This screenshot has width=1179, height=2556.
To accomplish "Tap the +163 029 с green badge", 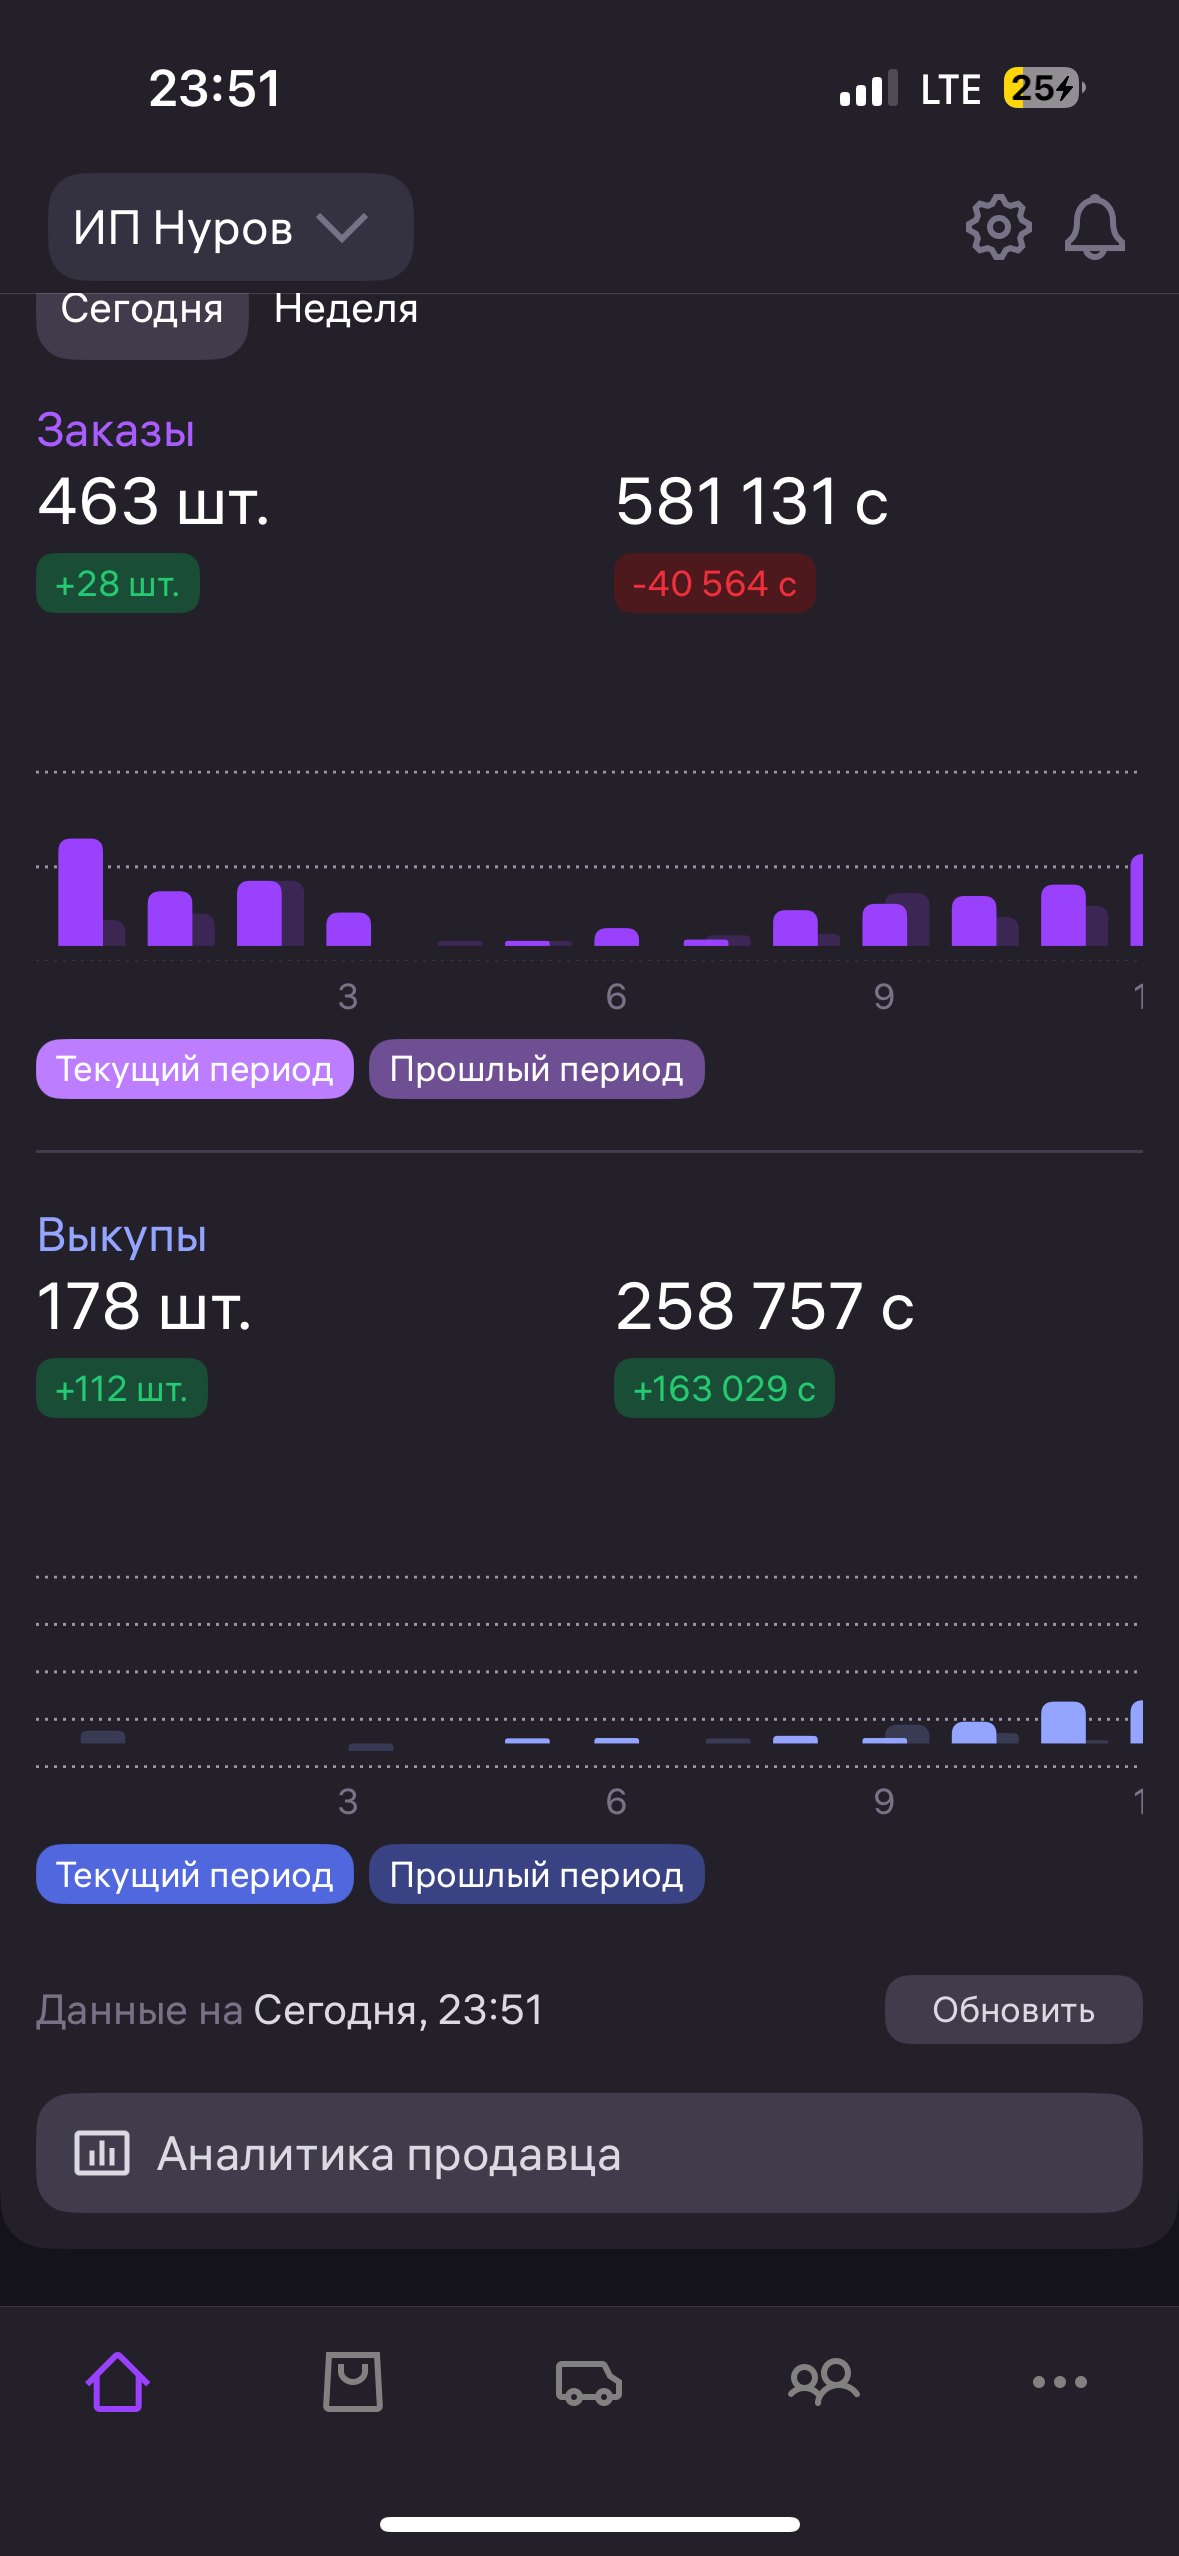I will pyautogui.click(x=724, y=1388).
